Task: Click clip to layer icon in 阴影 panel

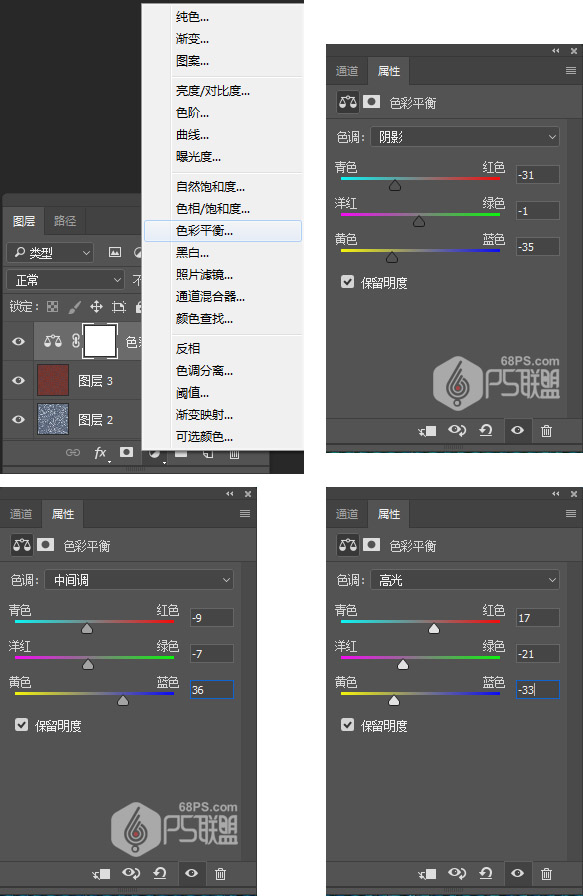Action: pos(427,431)
